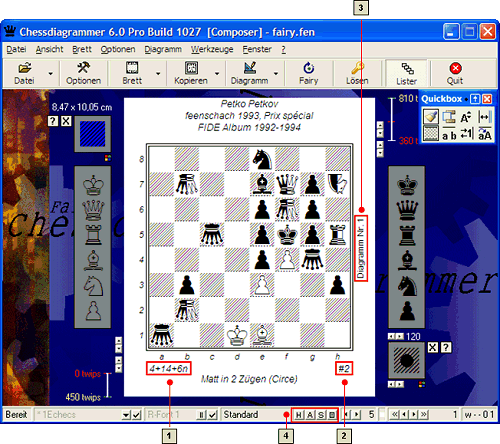Open the Diagramm menu in menu bar
This screenshot has height=444, width=500.
click(163, 49)
